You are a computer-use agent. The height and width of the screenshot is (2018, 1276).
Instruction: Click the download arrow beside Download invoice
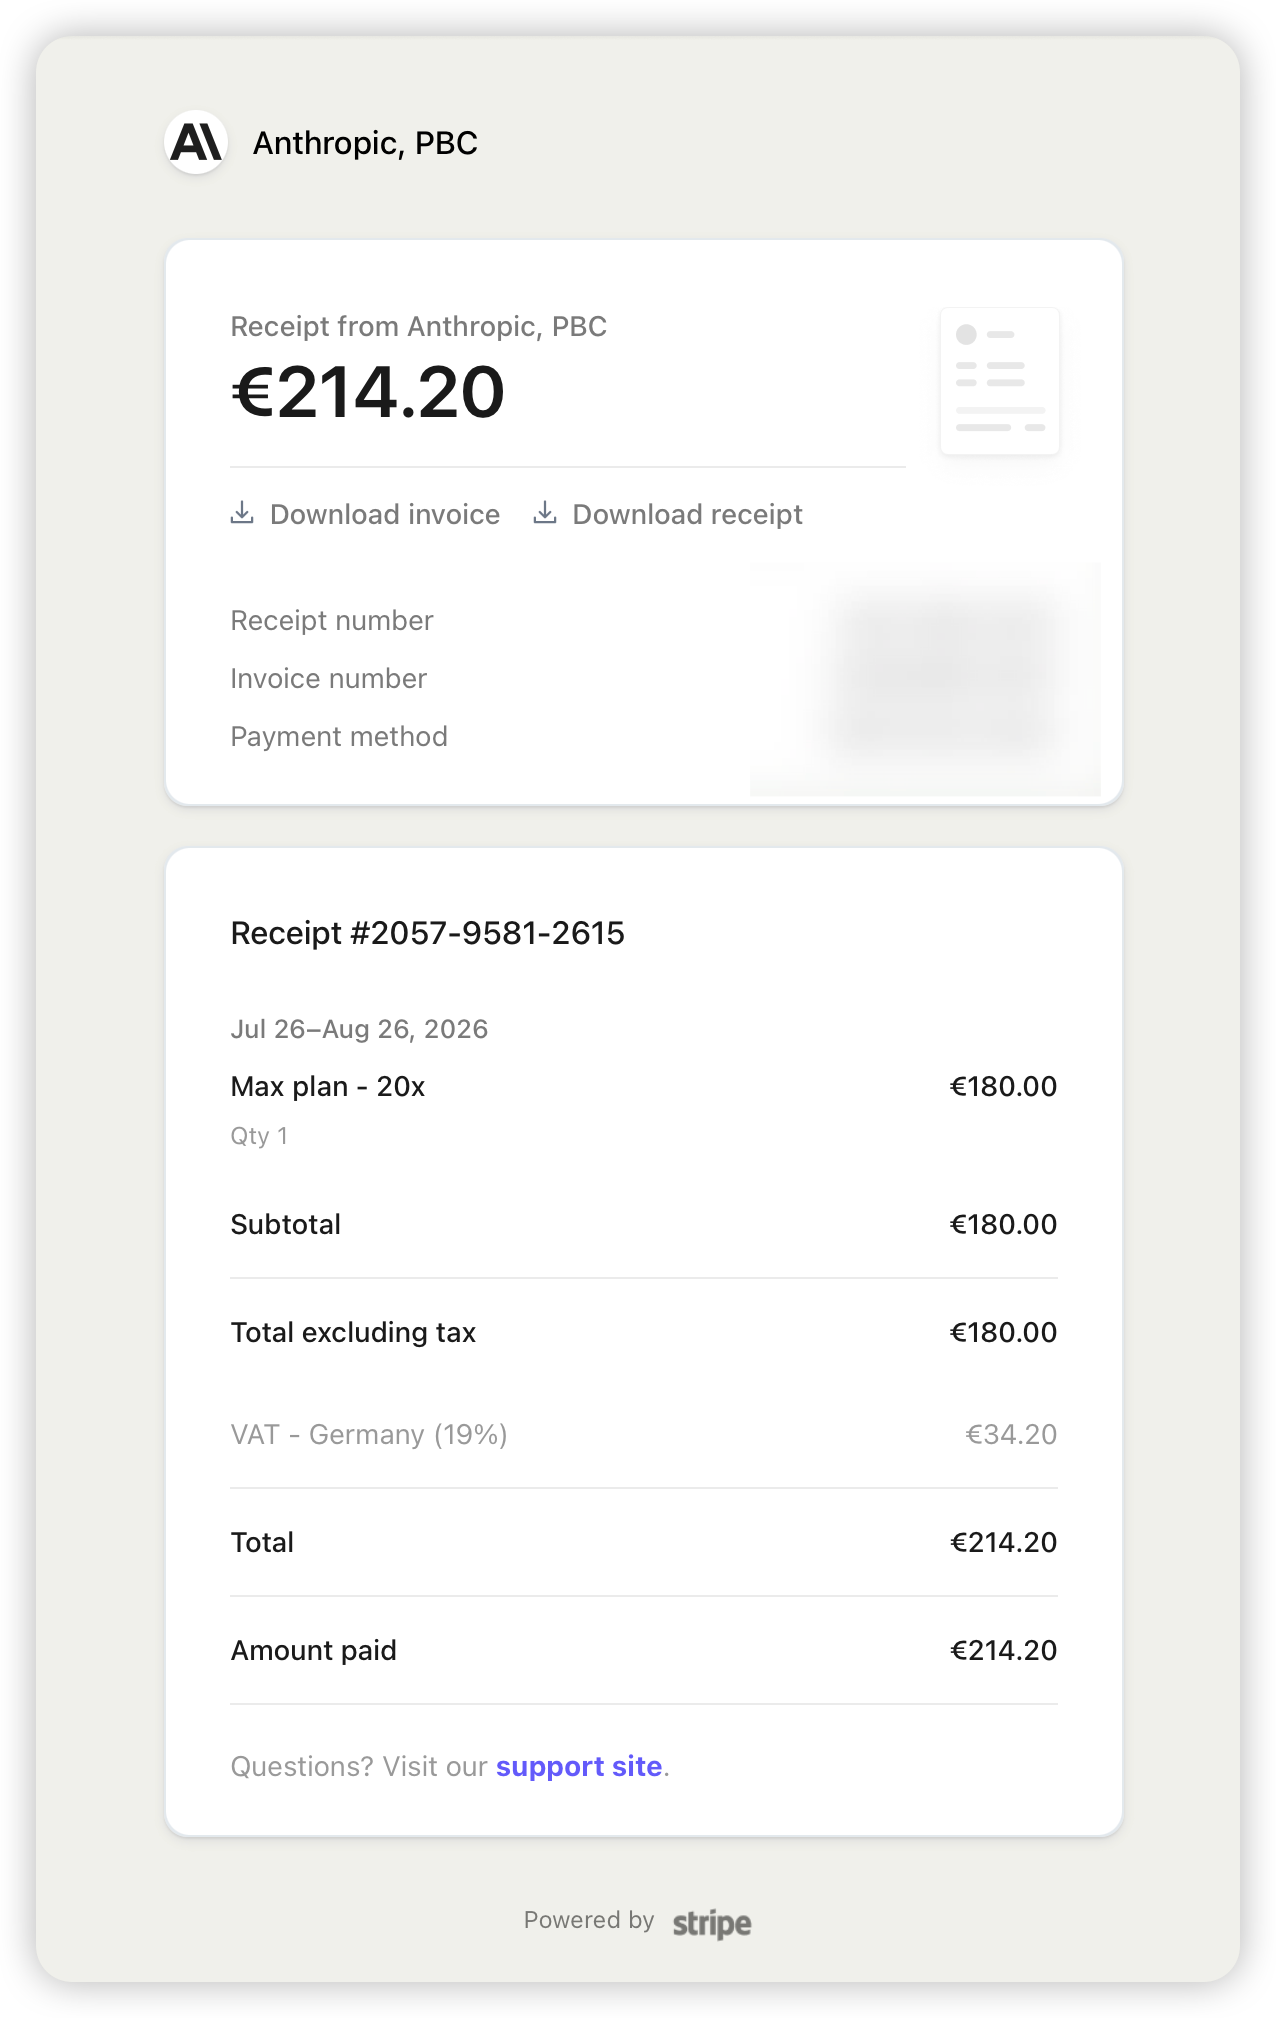[242, 513]
